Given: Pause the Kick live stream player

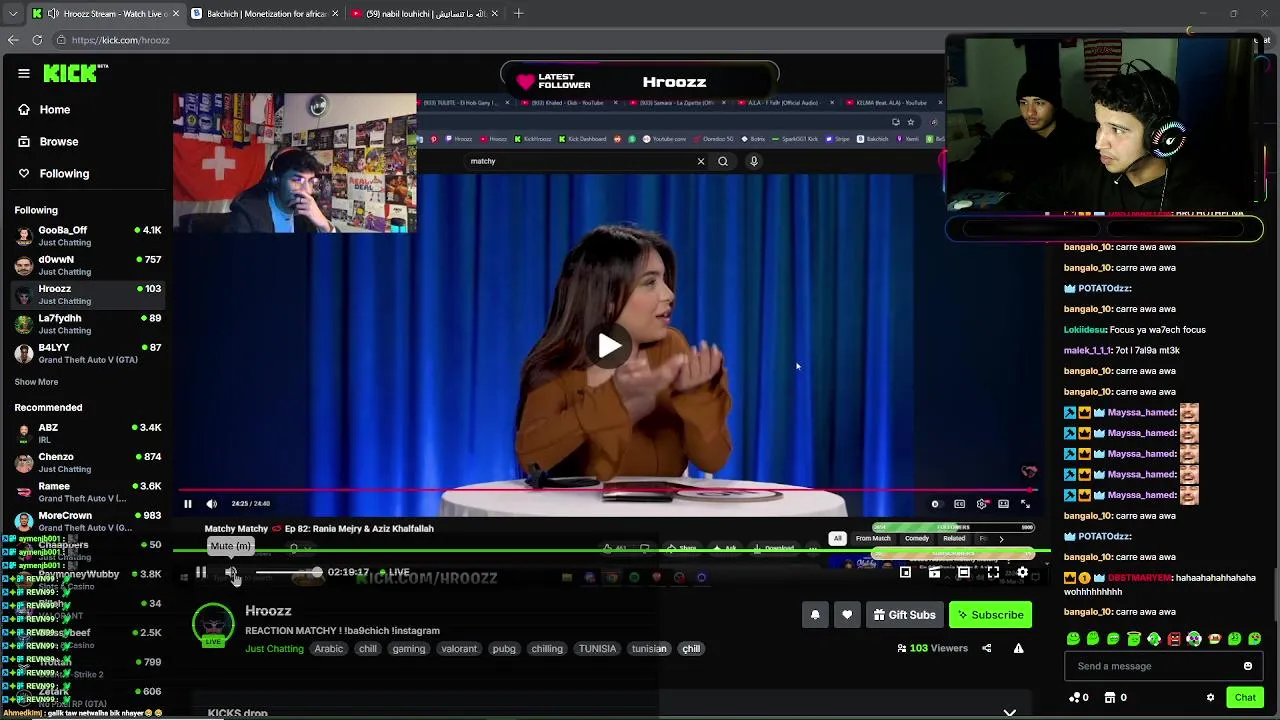Looking at the screenshot, I should coord(201,572).
